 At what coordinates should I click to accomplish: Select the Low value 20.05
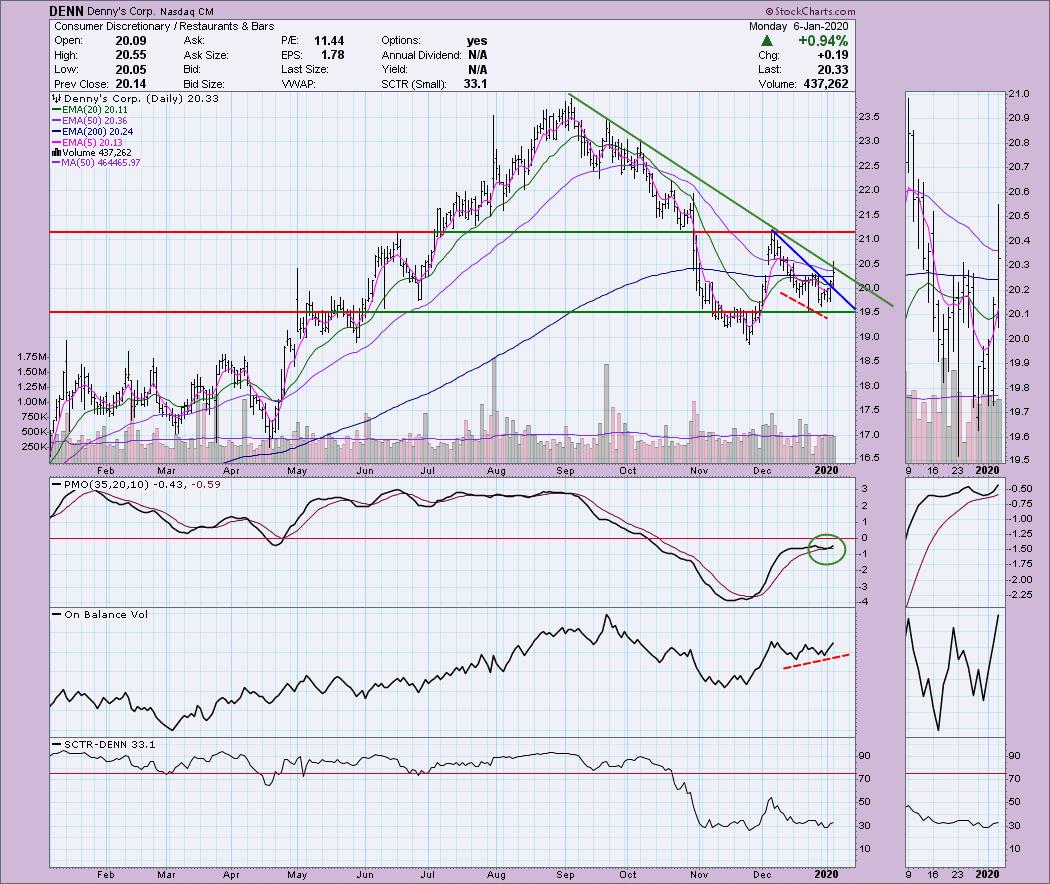click(131, 70)
